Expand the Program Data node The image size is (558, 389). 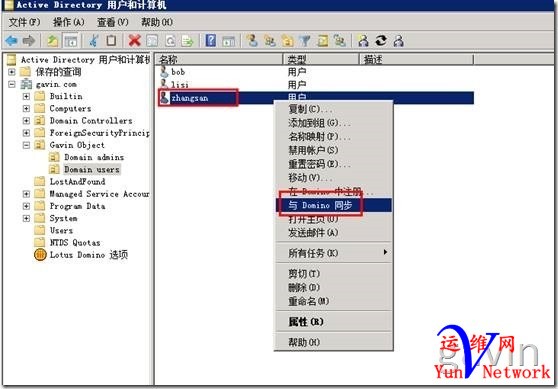click(26, 206)
